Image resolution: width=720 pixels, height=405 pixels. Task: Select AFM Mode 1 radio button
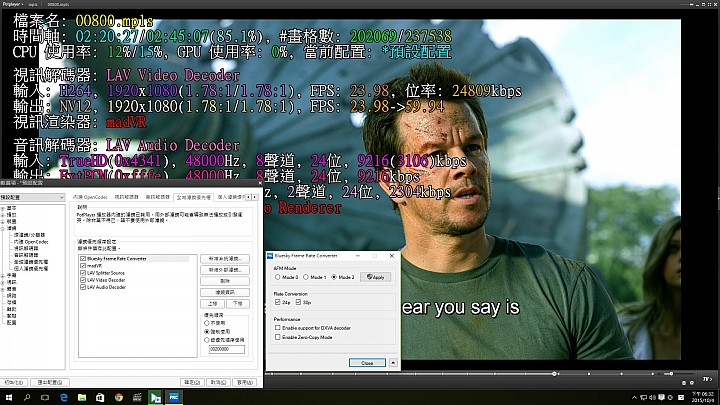(305, 277)
